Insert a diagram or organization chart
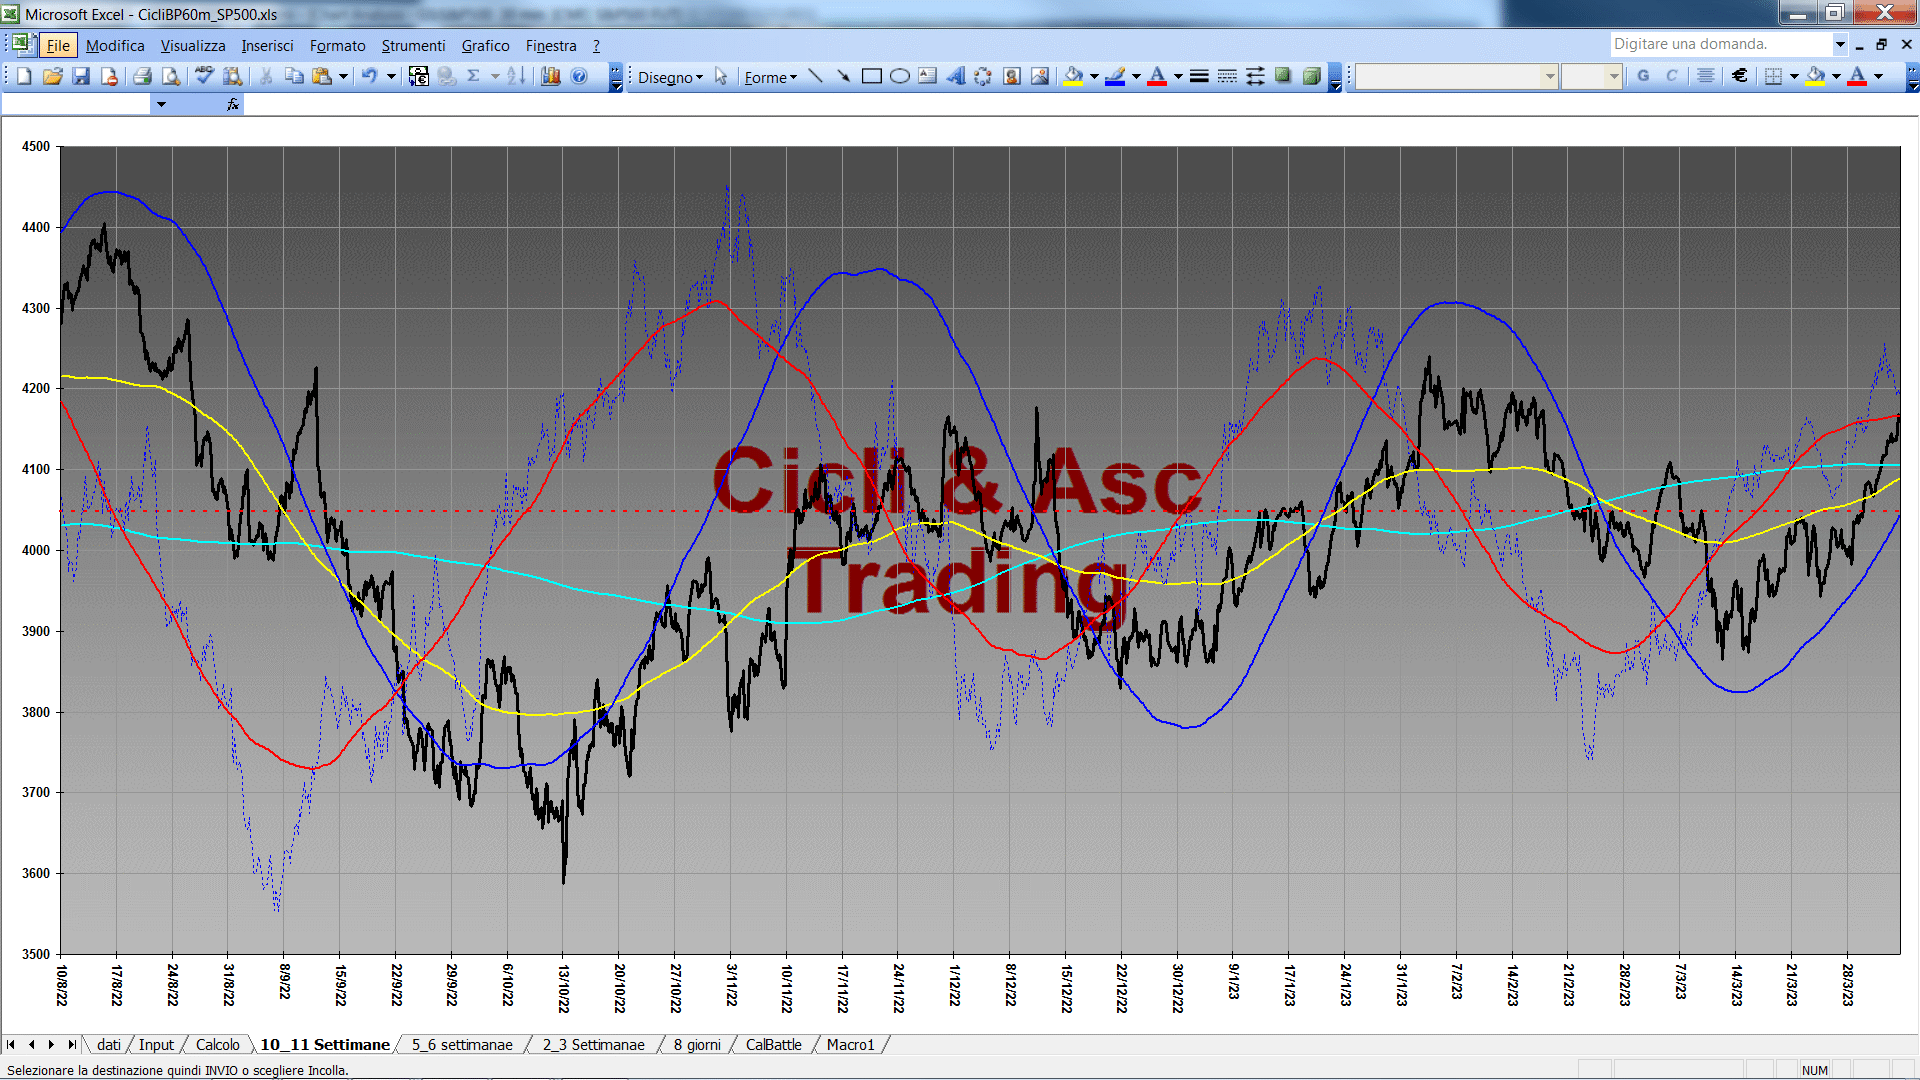Screen dimensions: 1920x1080 [983, 76]
